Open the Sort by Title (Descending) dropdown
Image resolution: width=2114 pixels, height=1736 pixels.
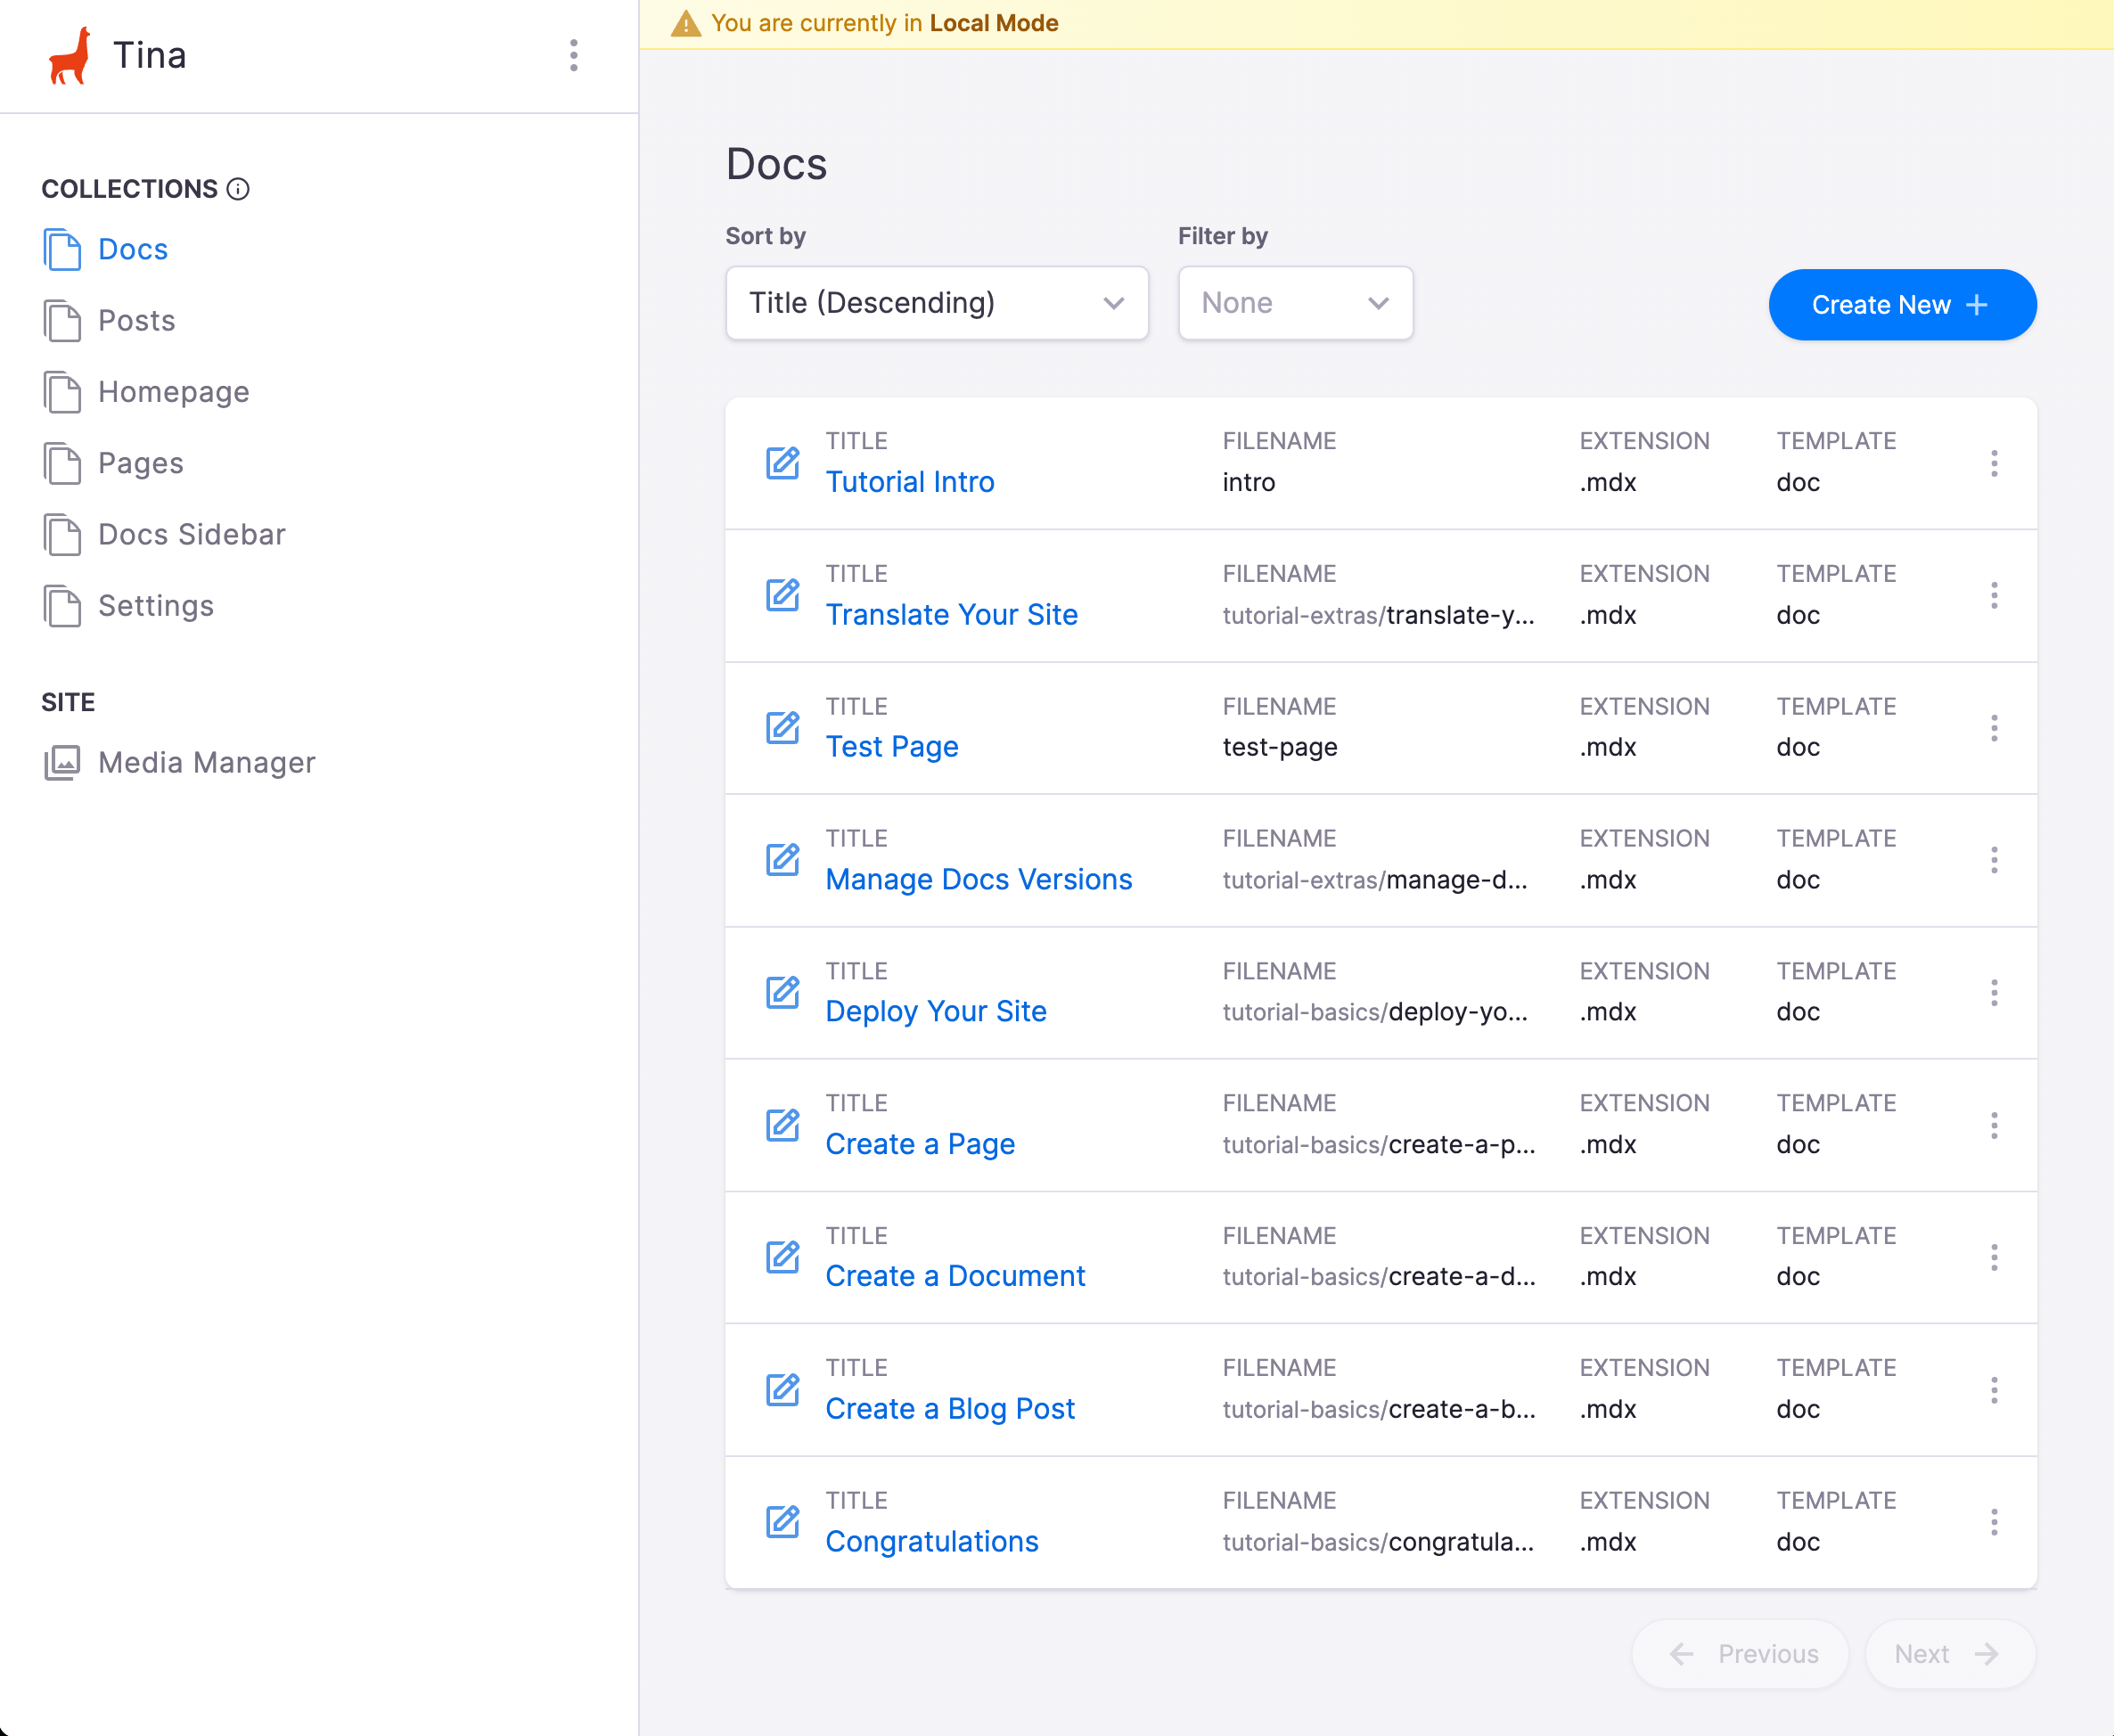937,303
